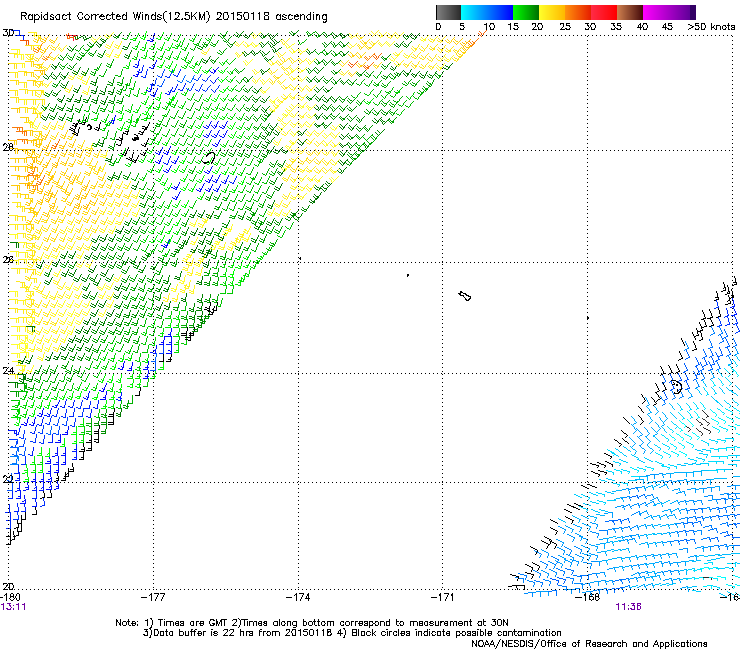Click the latitude label '24' on the left axis
The image size is (740, 650).
click(8, 371)
